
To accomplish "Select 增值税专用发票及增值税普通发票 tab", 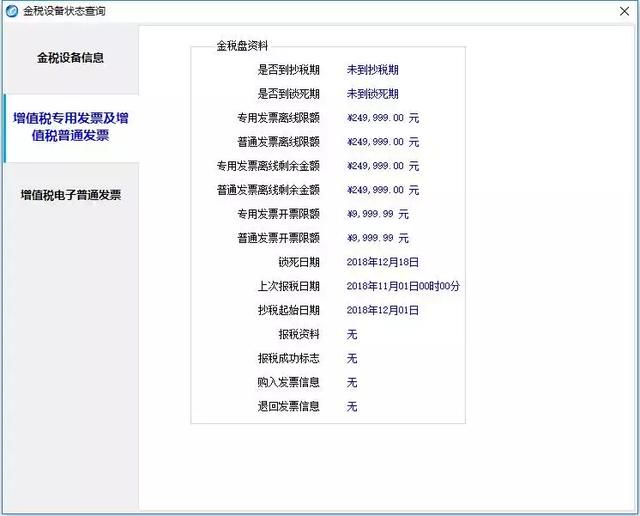I will (71, 127).
